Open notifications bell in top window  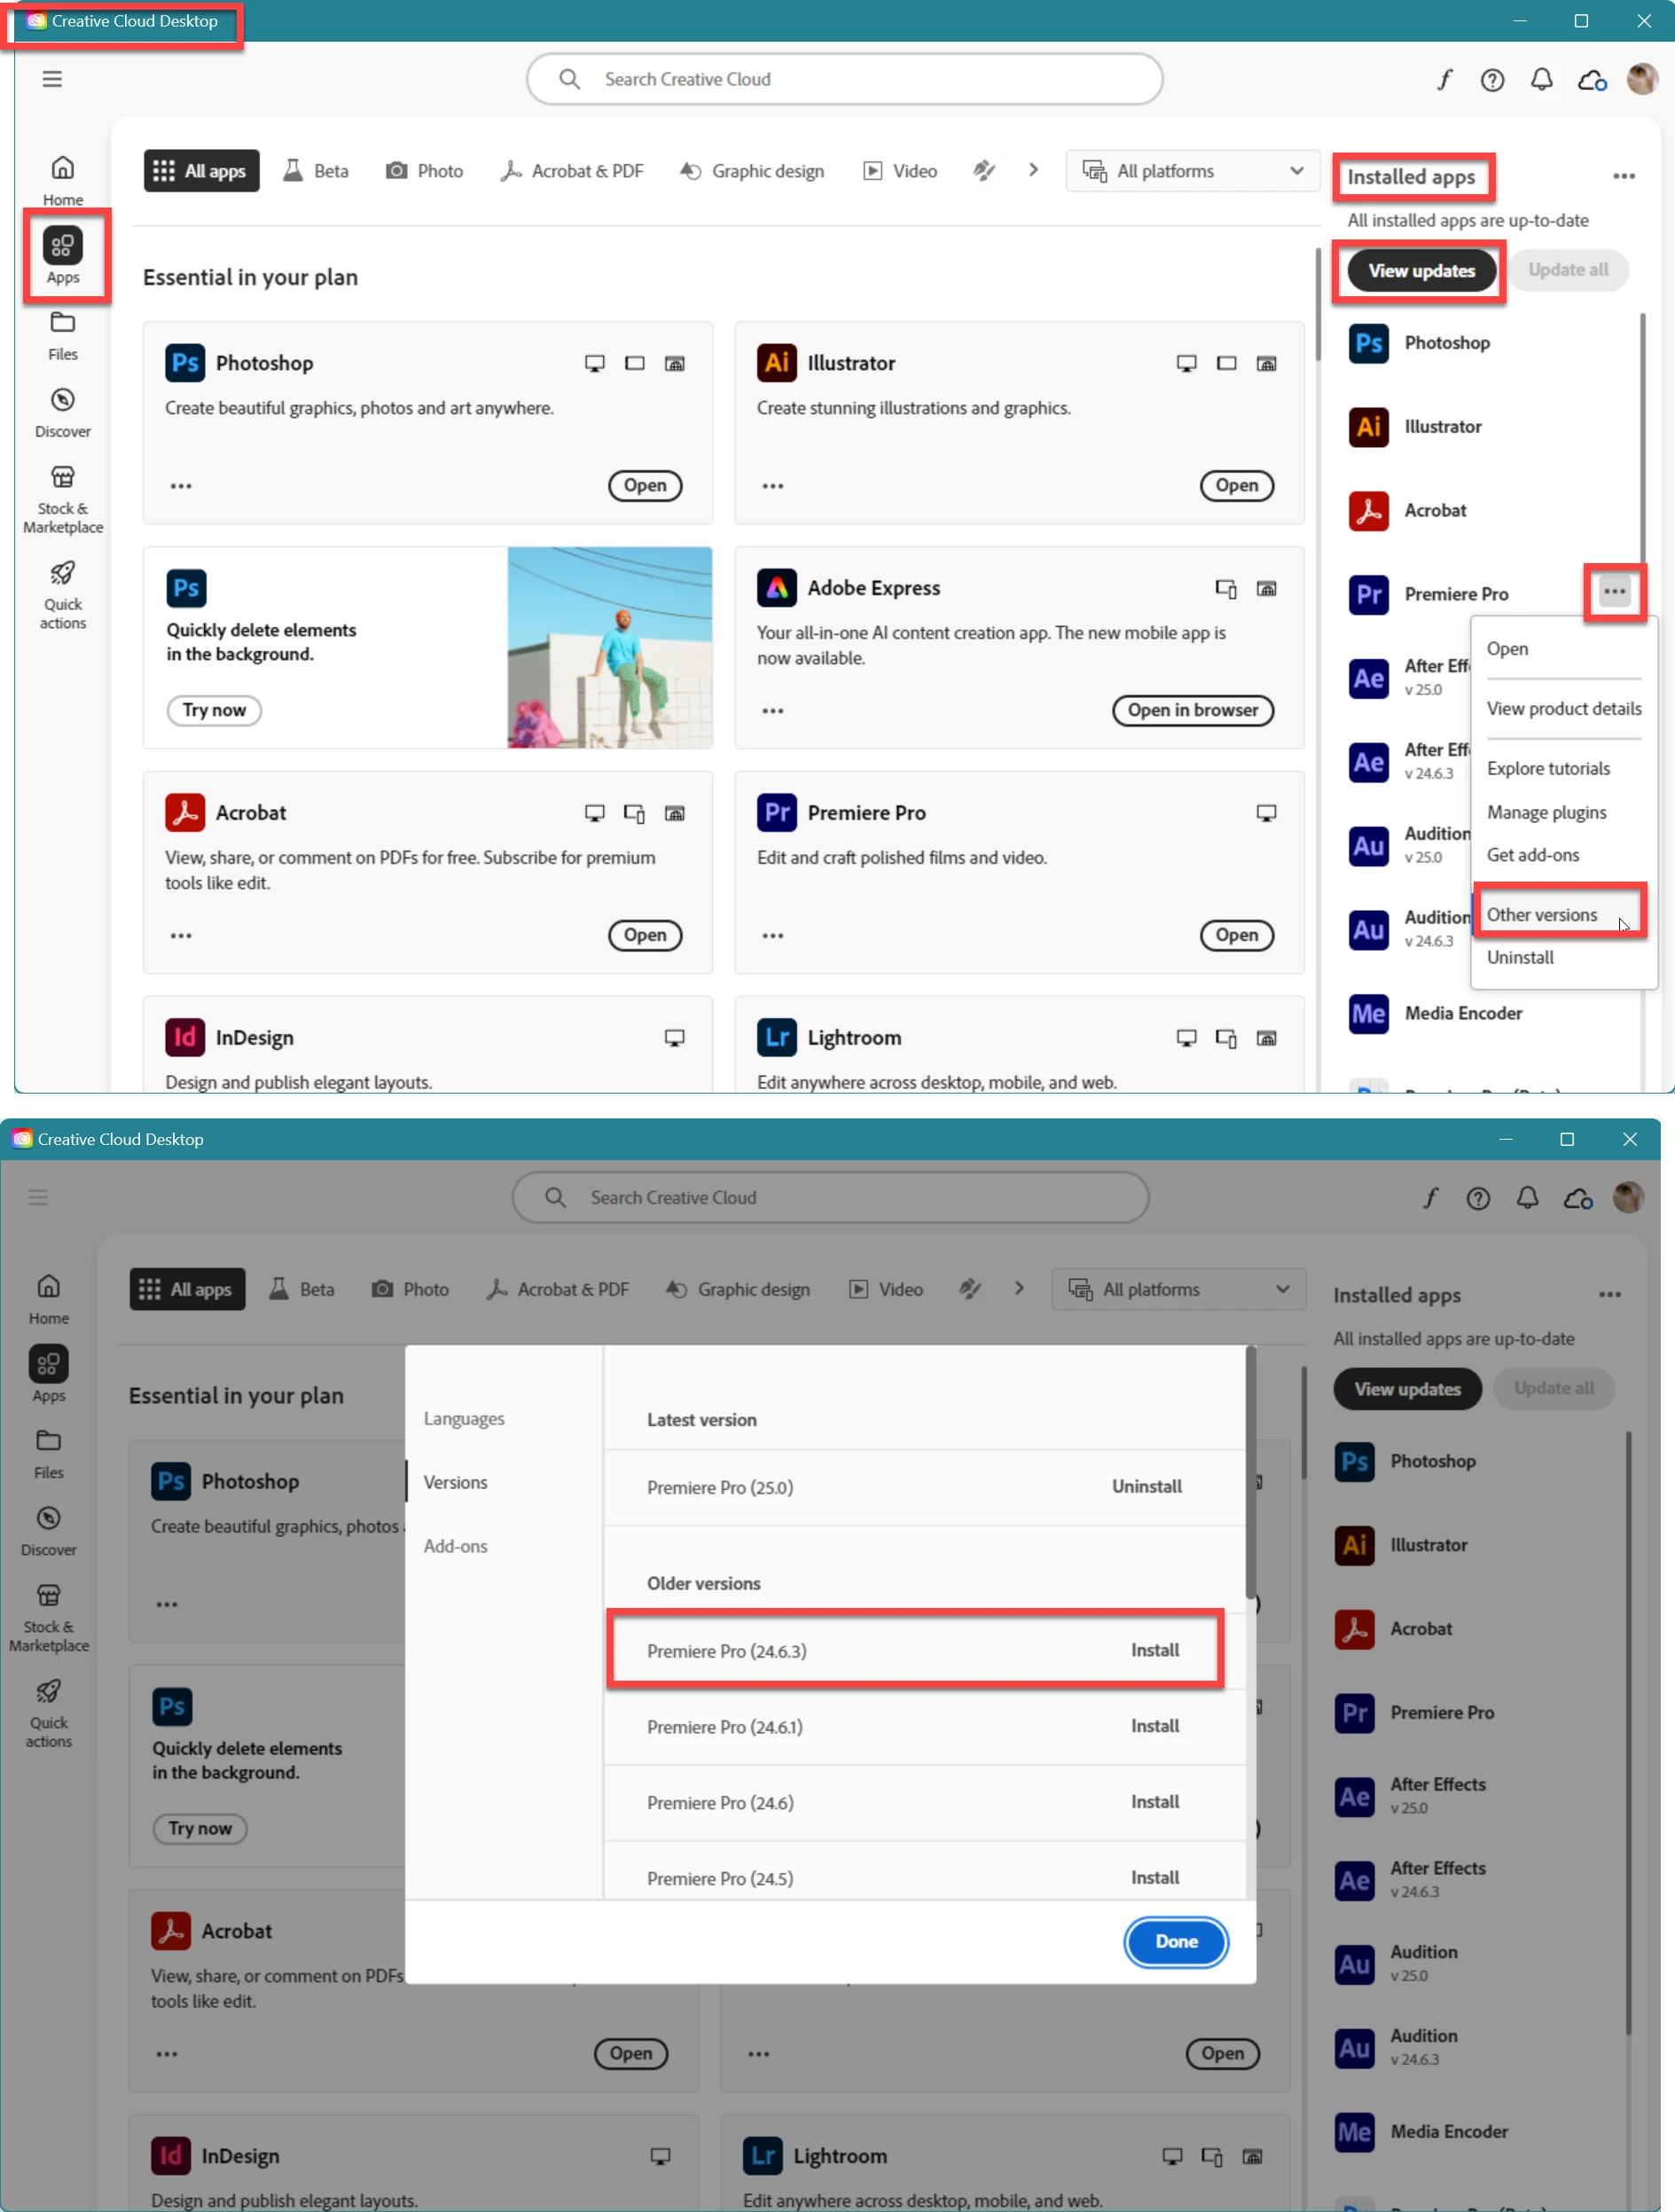tap(1541, 79)
